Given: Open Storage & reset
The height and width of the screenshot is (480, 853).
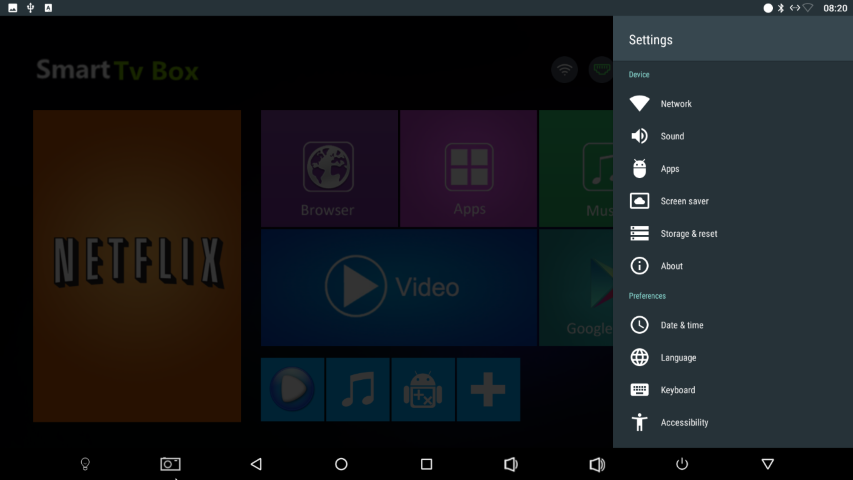Looking at the screenshot, I should click(733, 233).
